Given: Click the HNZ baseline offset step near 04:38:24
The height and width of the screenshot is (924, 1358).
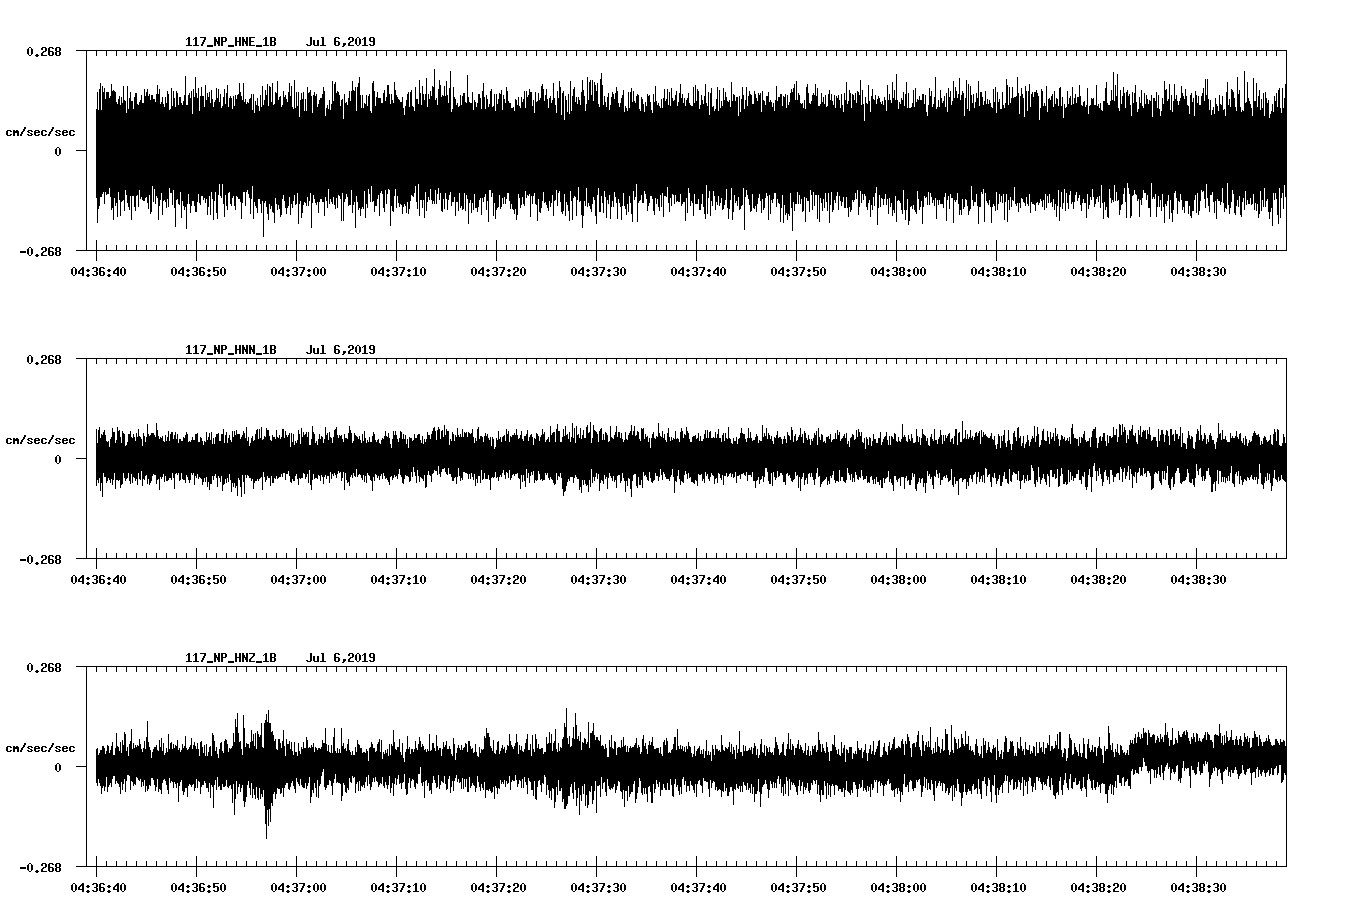Looking at the screenshot, I should [x=1134, y=750].
